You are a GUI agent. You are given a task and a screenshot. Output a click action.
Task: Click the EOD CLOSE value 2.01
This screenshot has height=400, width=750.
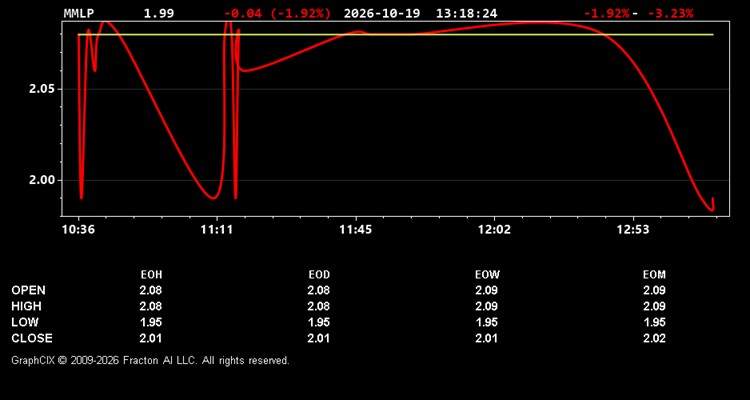(x=319, y=338)
